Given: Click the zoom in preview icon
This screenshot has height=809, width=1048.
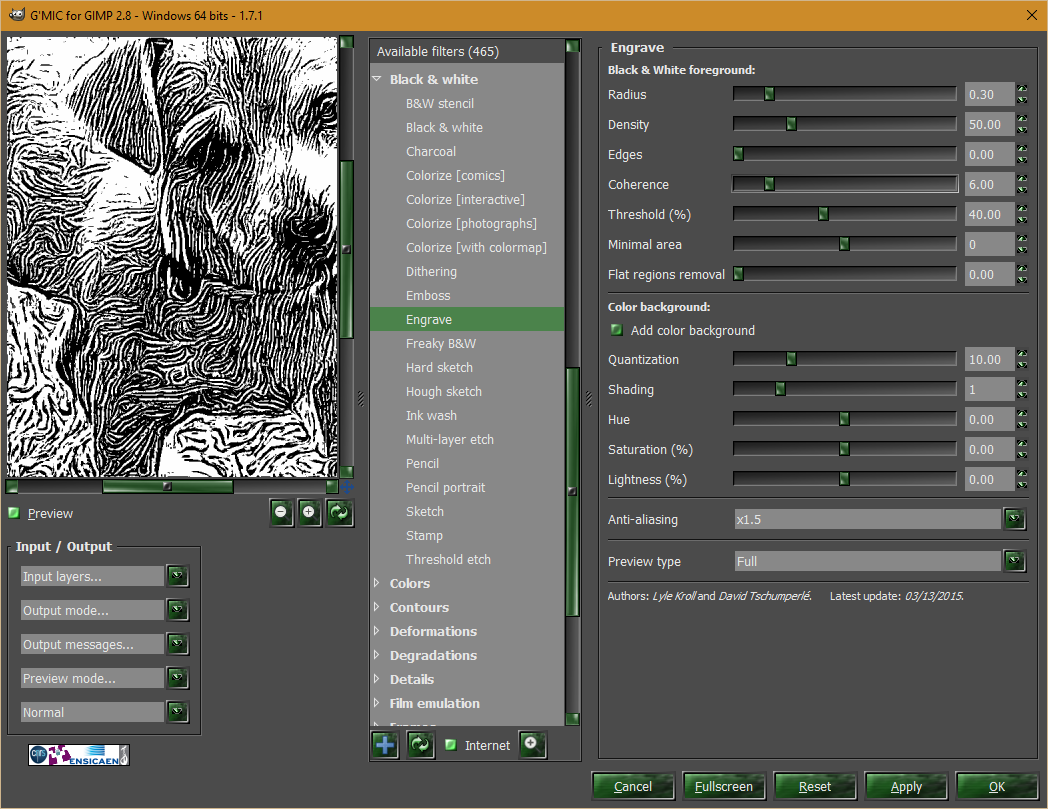Looking at the screenshot, I should click(x=309, y=513).
